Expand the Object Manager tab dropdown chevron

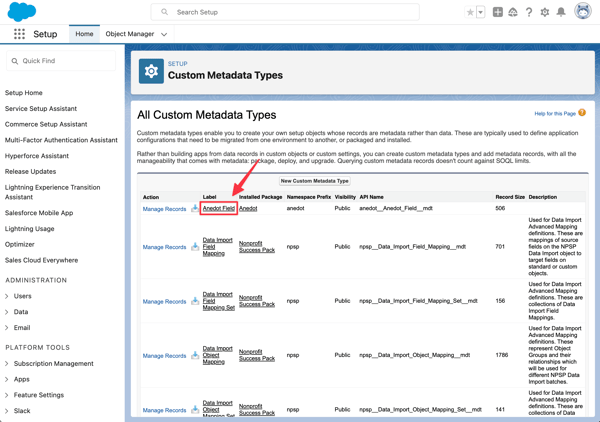point(164,34)
